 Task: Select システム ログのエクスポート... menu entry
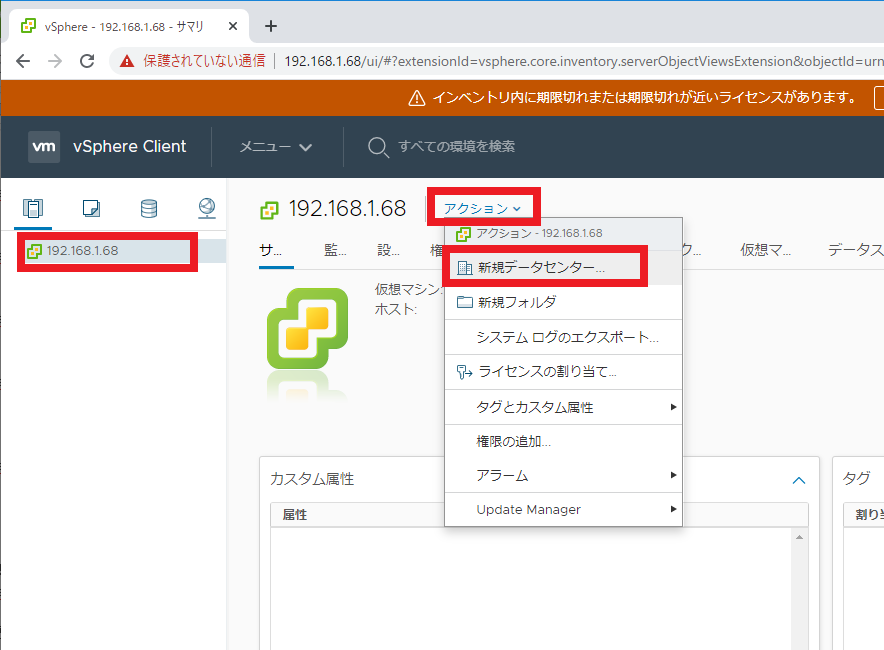(x=563, y=337)
